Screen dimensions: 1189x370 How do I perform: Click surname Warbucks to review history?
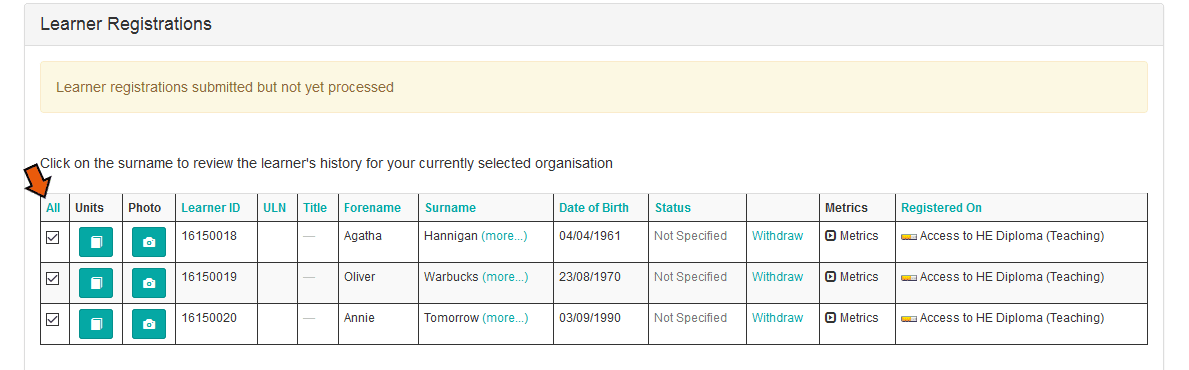(x=451, y=277)
